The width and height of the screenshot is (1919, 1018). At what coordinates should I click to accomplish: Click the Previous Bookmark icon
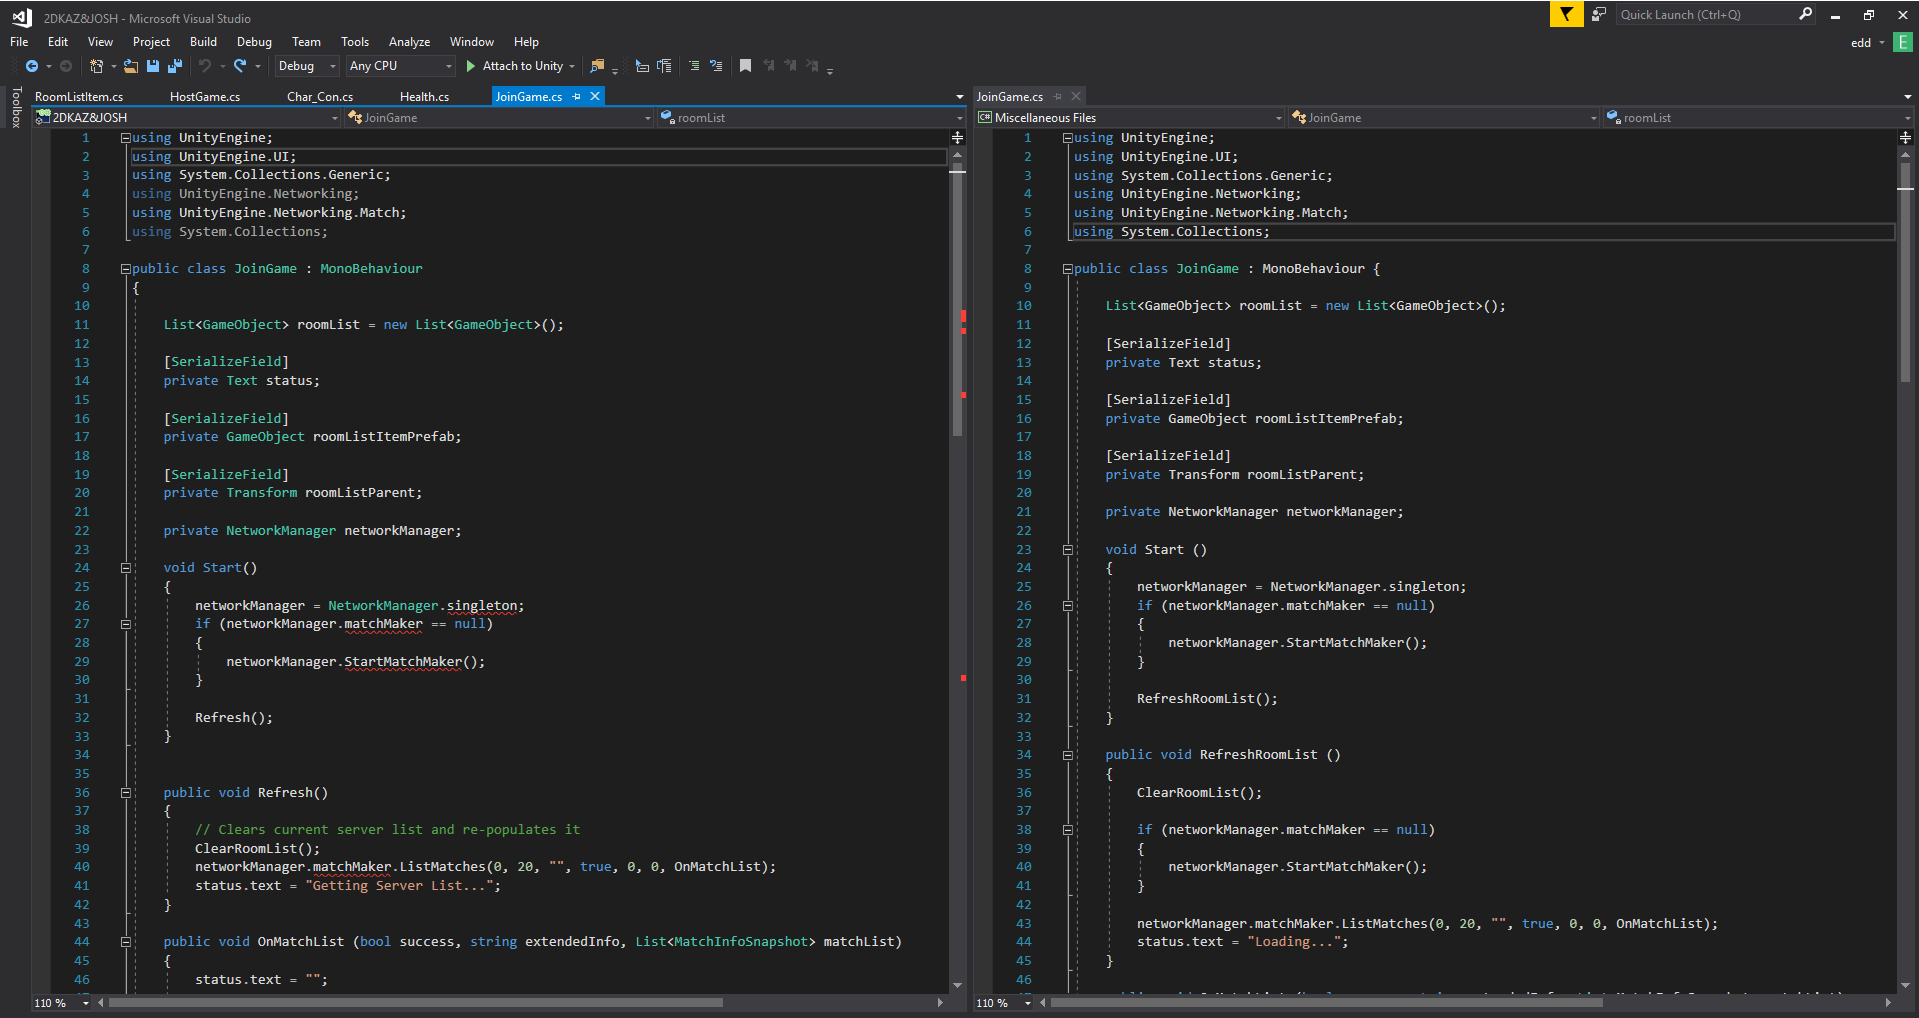pos(768,66)
